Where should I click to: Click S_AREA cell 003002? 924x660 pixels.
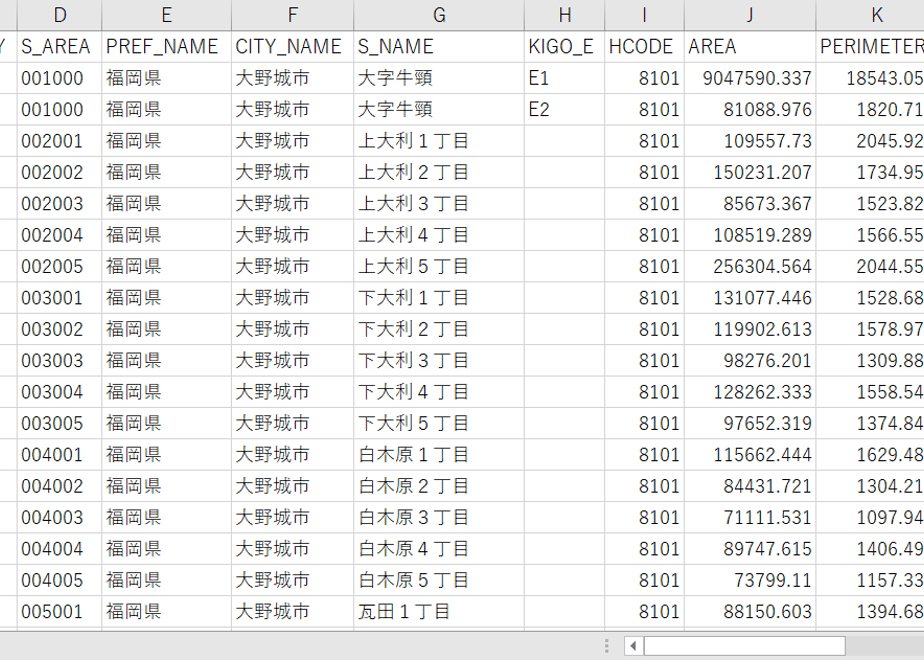point(60,329)
